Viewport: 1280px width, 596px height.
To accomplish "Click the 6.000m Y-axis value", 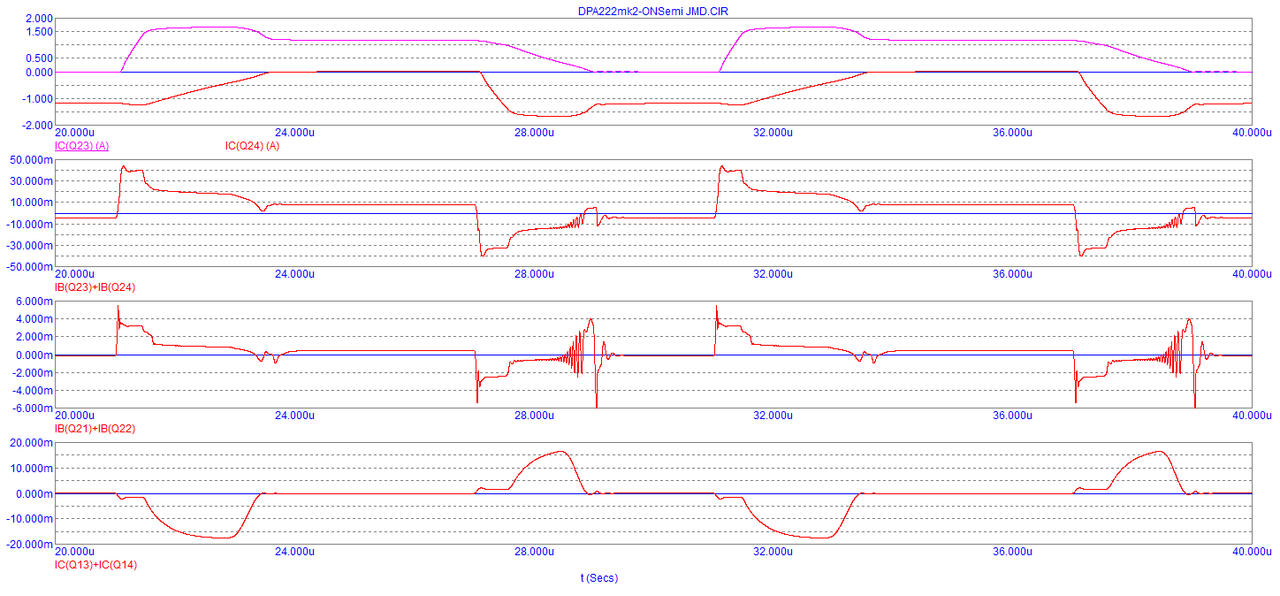I will tap(35, 301).
